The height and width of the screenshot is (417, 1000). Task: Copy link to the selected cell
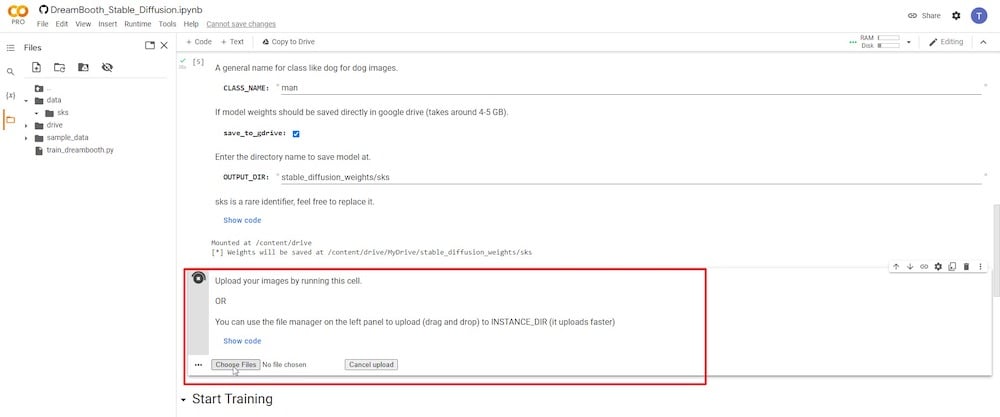pos(924,267)
